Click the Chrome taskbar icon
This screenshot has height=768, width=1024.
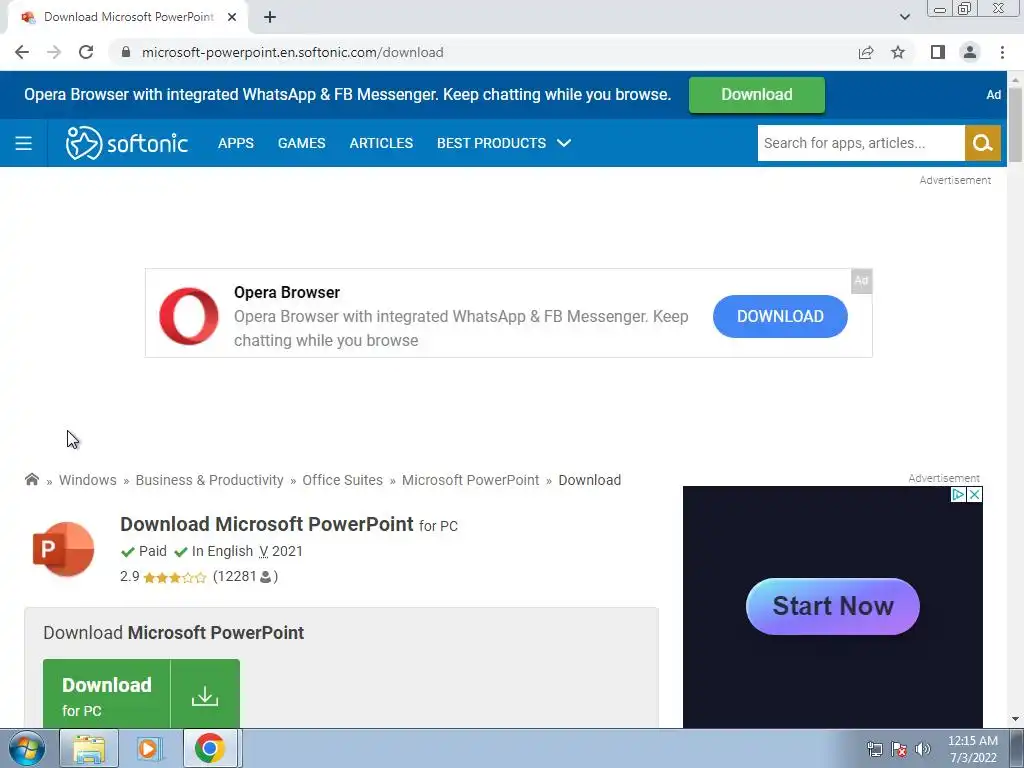coord(210,748)
